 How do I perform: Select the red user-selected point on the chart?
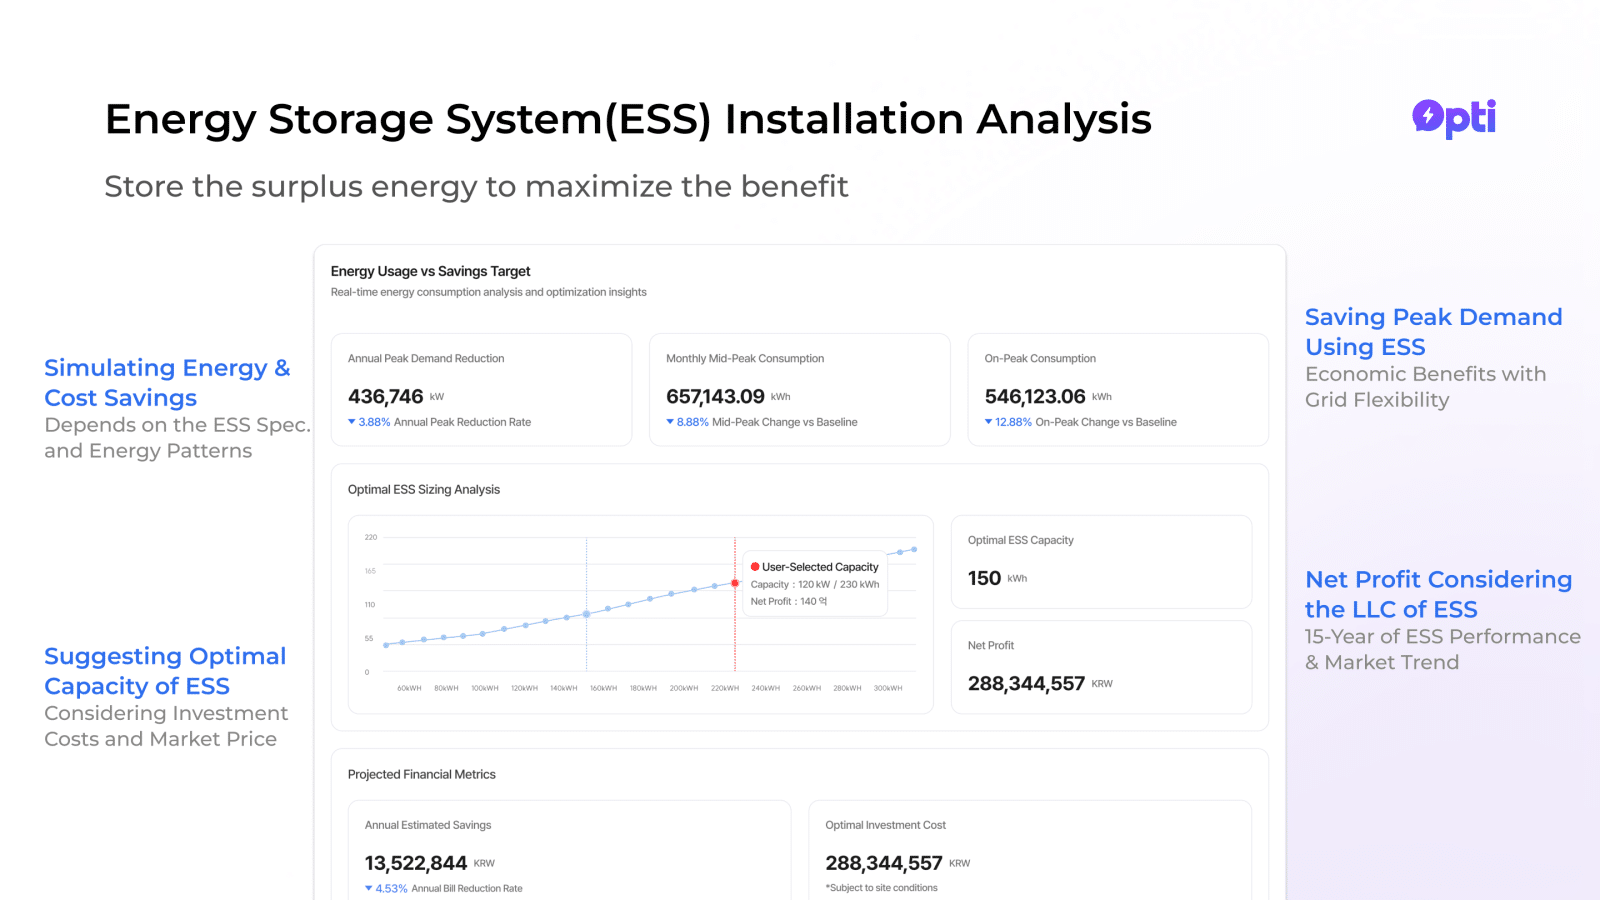point(735,583)
